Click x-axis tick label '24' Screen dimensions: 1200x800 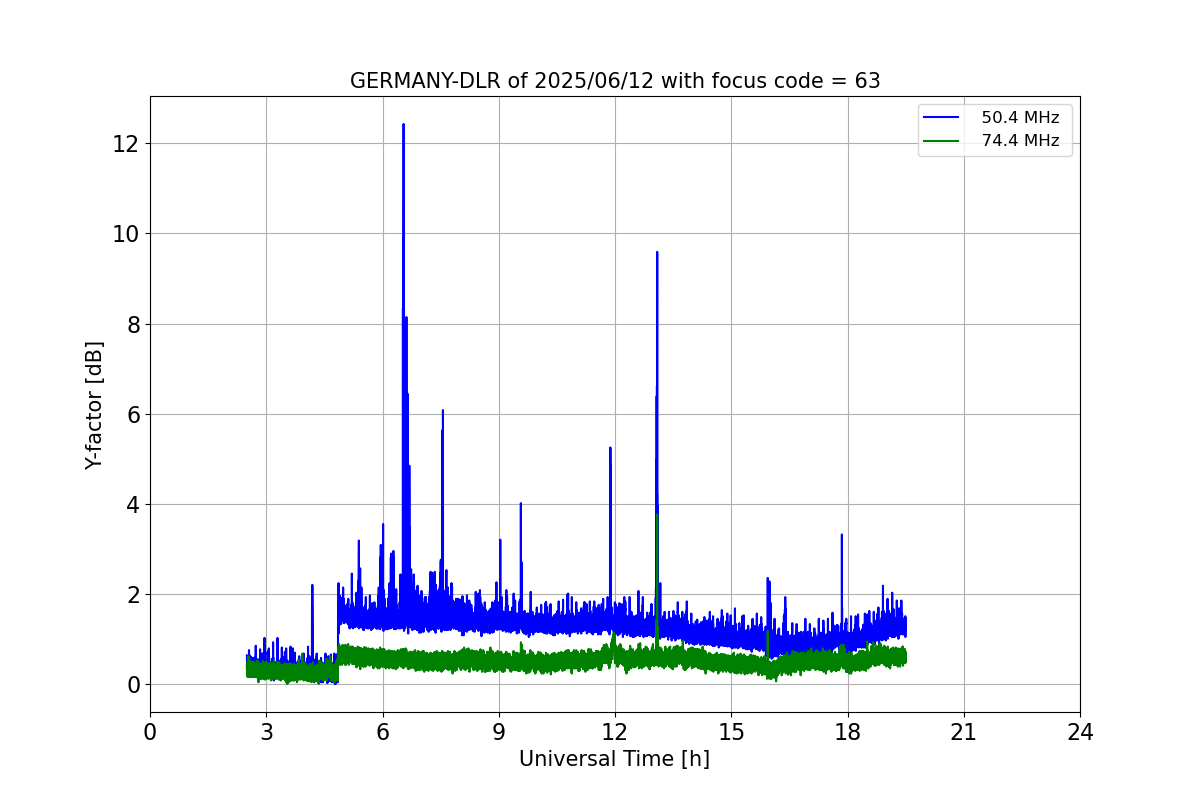[1080, 732]
